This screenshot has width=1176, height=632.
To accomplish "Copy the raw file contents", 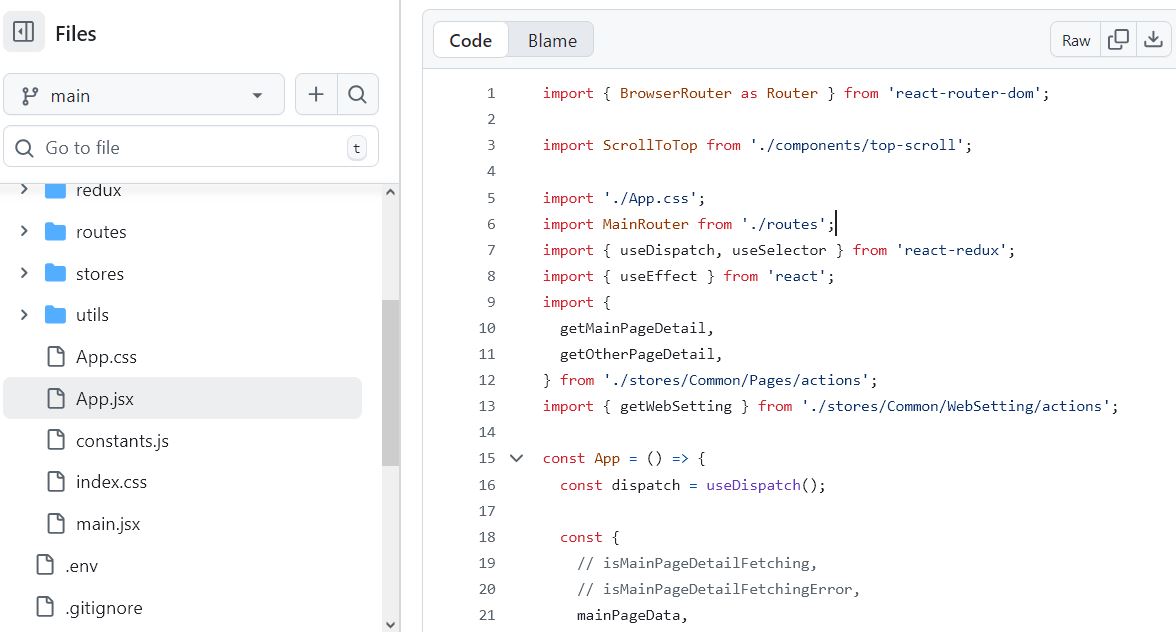I will point(1118,39).
